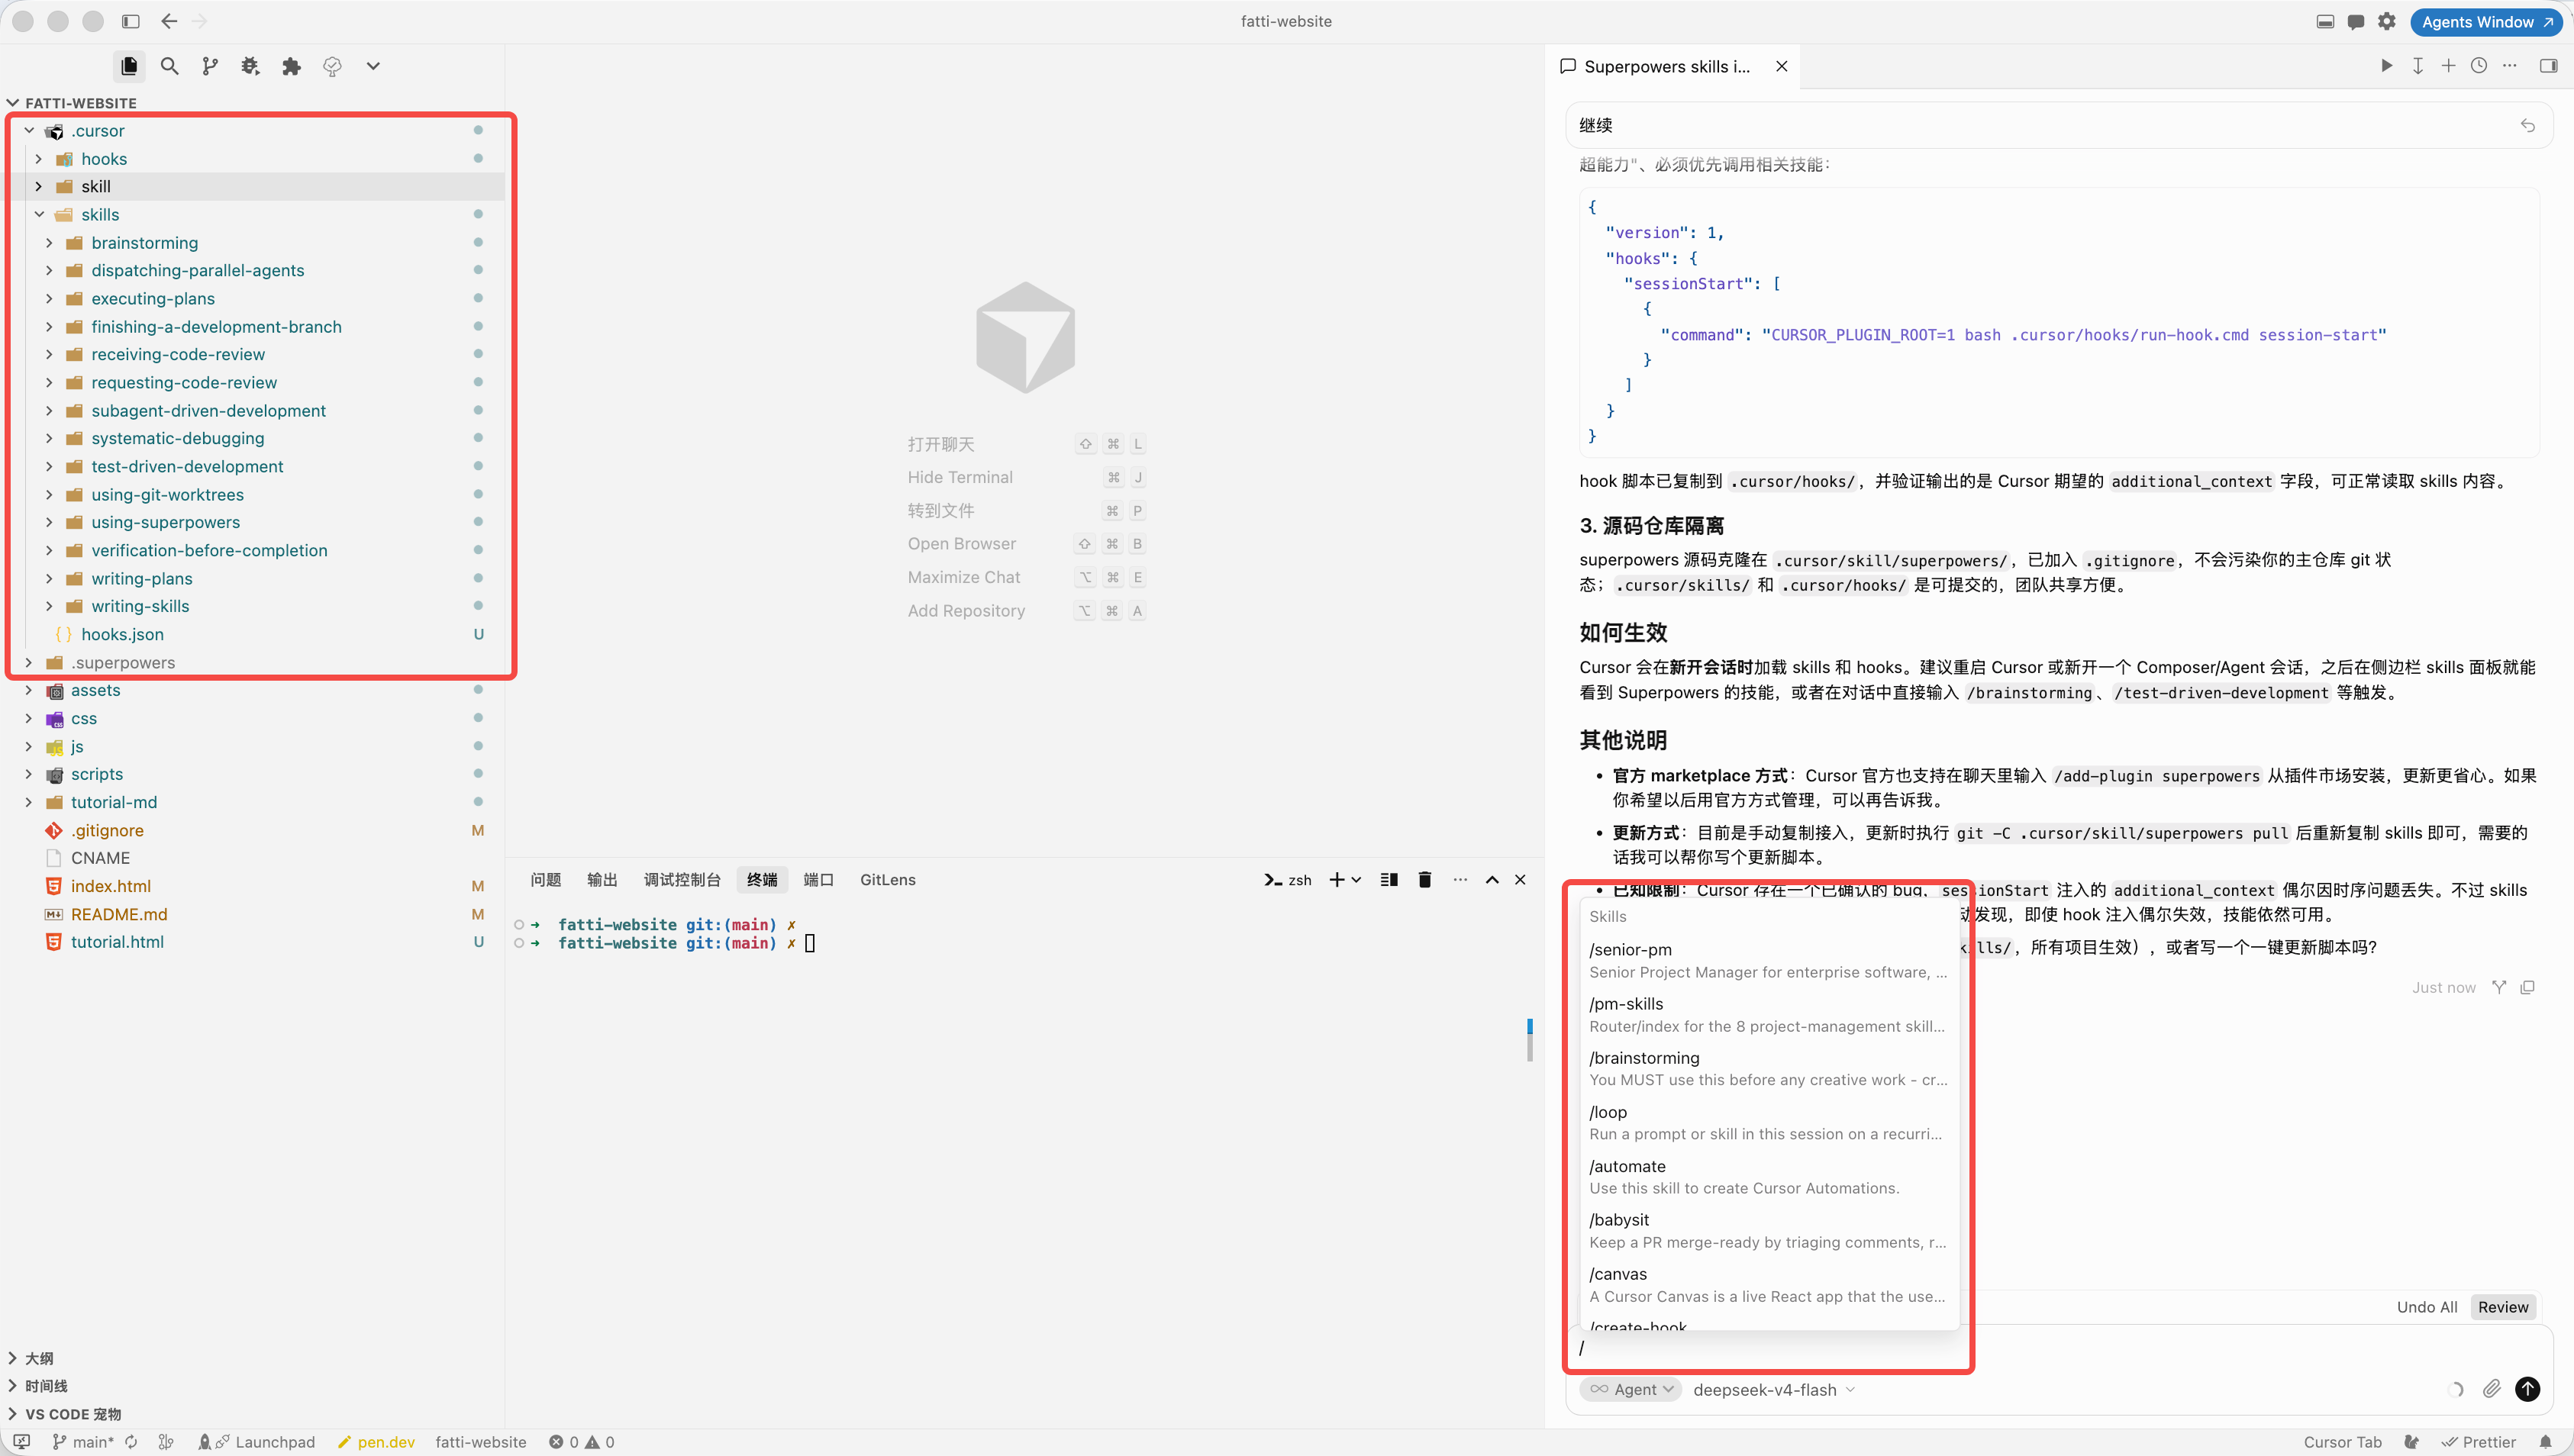Maximize panel with up chevron
Viewport: 2574px width, 1456px height.
pyautogui.click(x=1492, y=879)
